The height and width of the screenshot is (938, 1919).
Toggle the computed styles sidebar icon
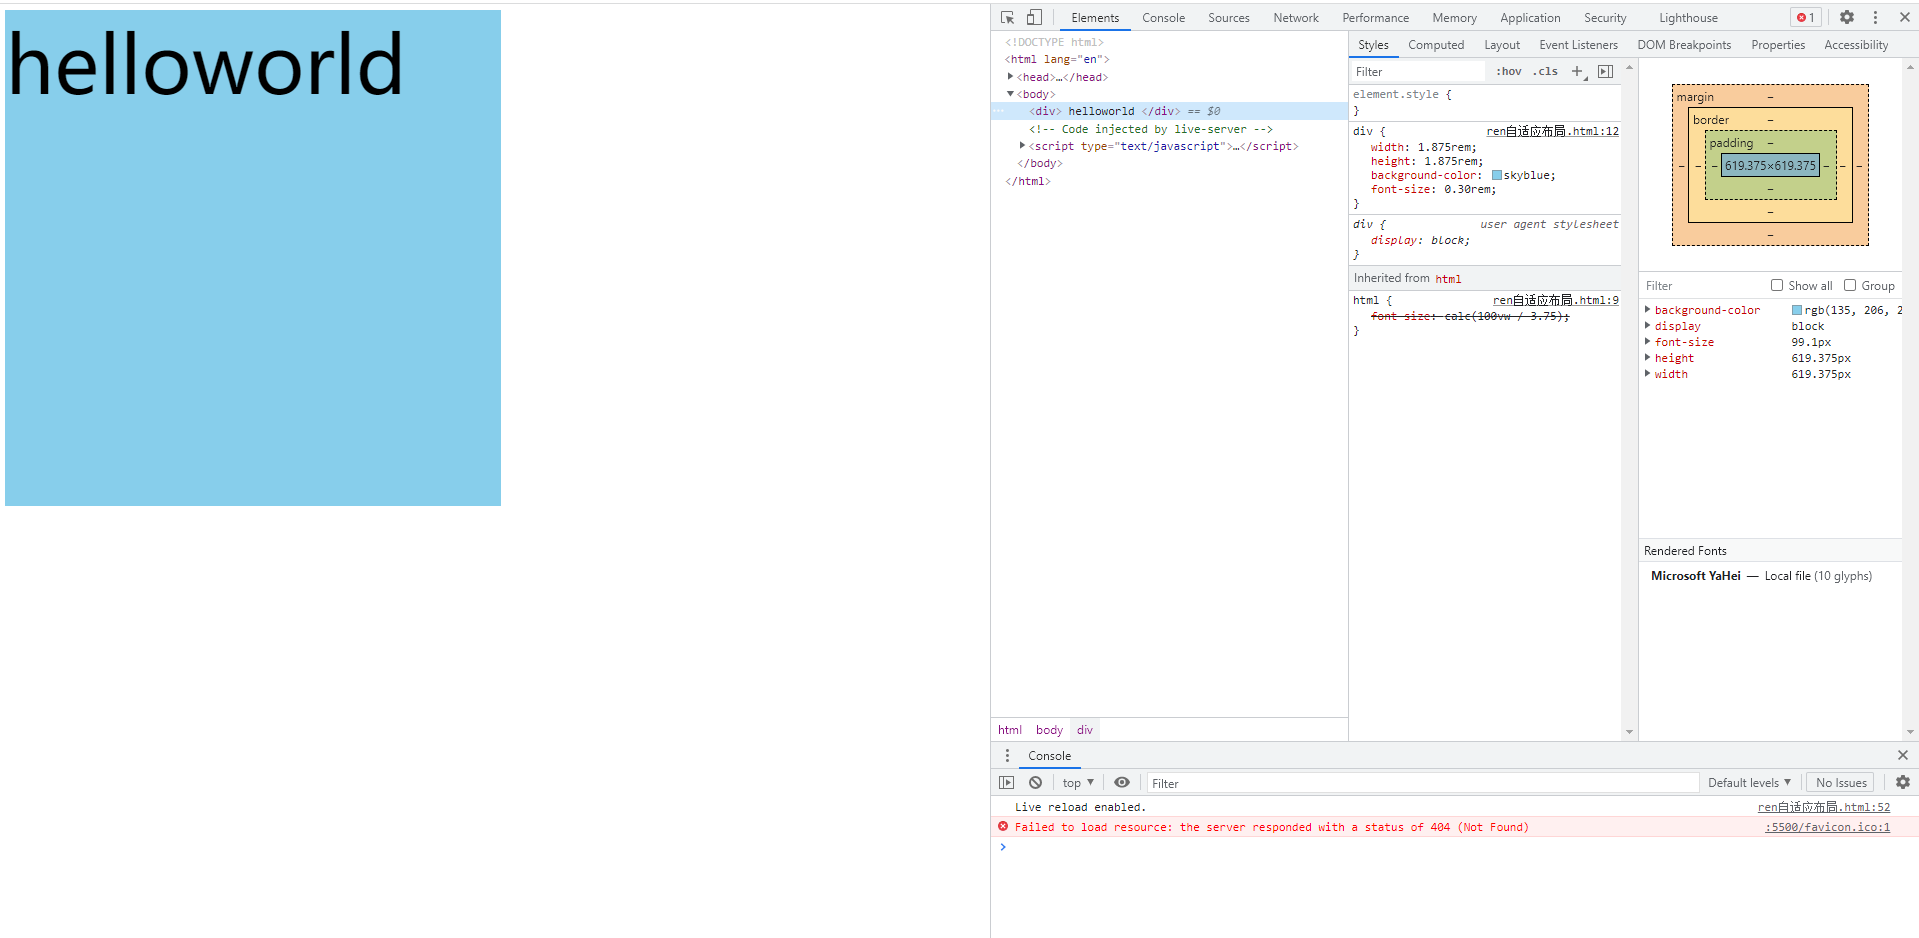click(1605, 71)
